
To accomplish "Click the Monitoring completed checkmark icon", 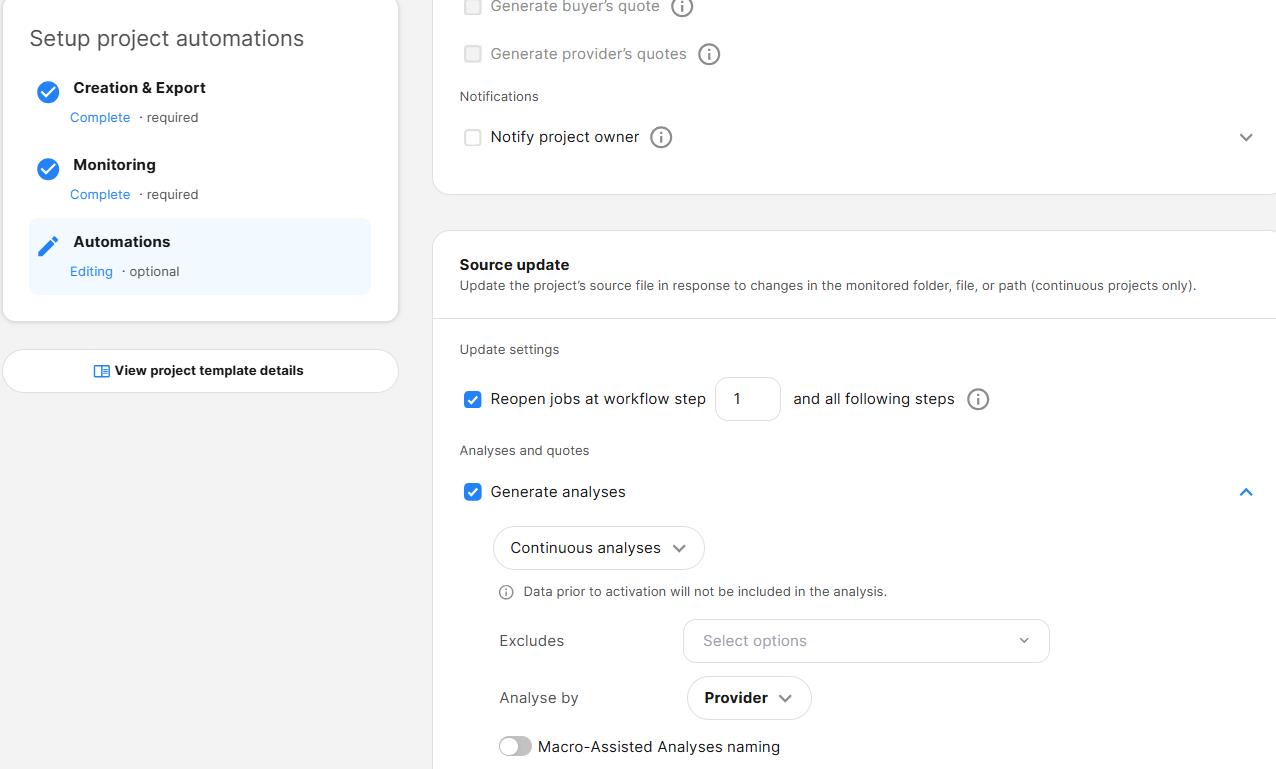I will point(48,169).
